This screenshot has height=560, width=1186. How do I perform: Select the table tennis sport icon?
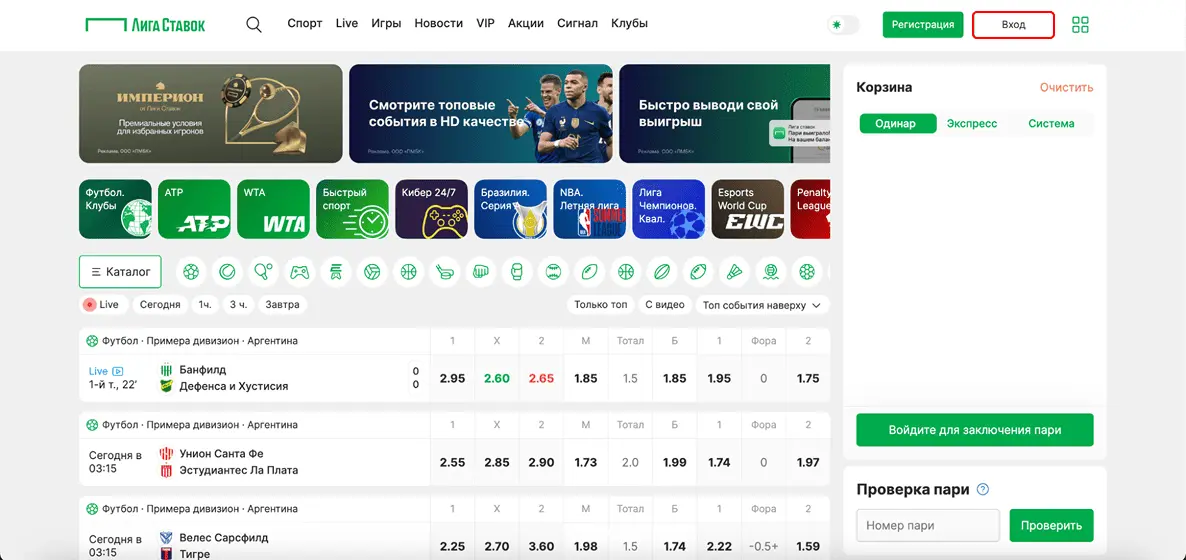coord(263,271)
